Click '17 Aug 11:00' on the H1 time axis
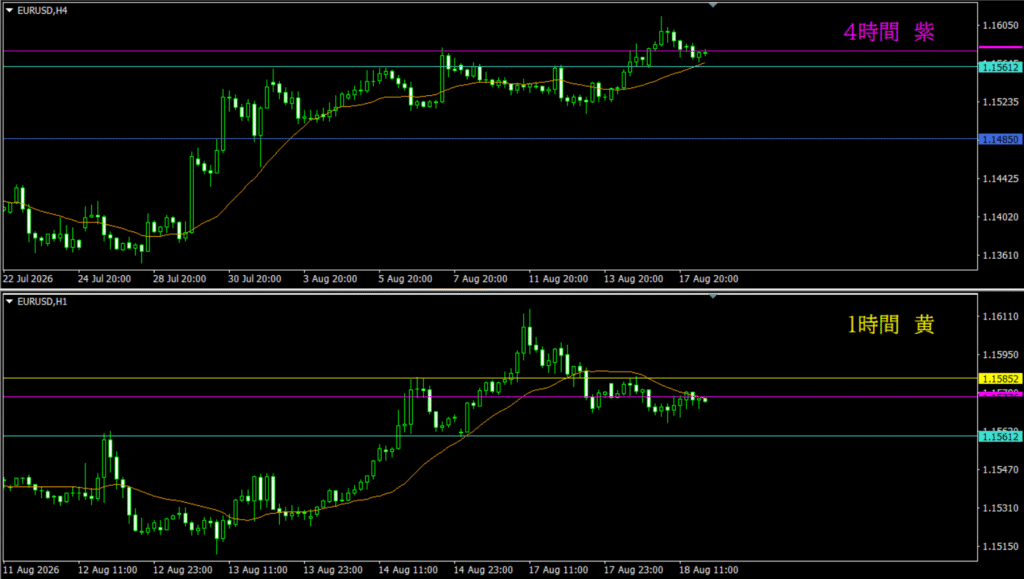The image size is (1024, 579). 558,570
